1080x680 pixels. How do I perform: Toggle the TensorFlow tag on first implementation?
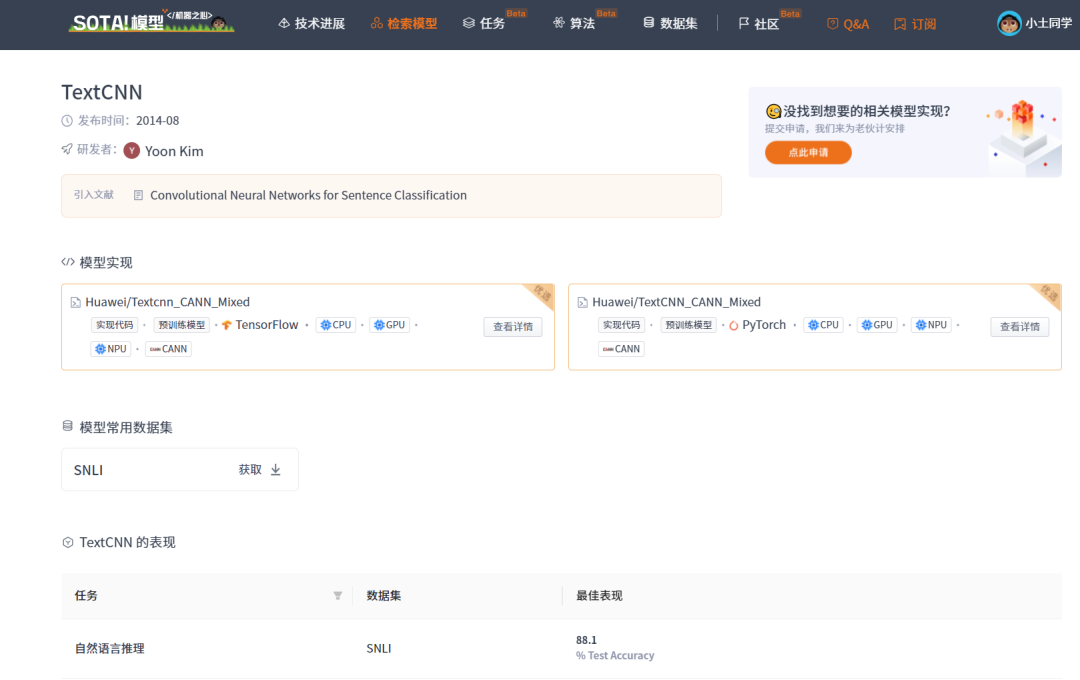pos(261,324)
